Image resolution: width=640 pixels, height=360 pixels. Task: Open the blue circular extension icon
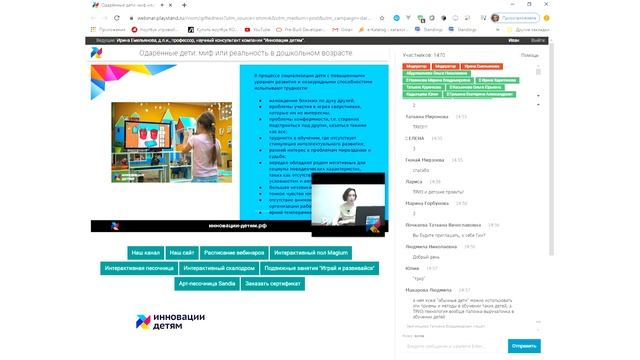click(x=396, y=18)
